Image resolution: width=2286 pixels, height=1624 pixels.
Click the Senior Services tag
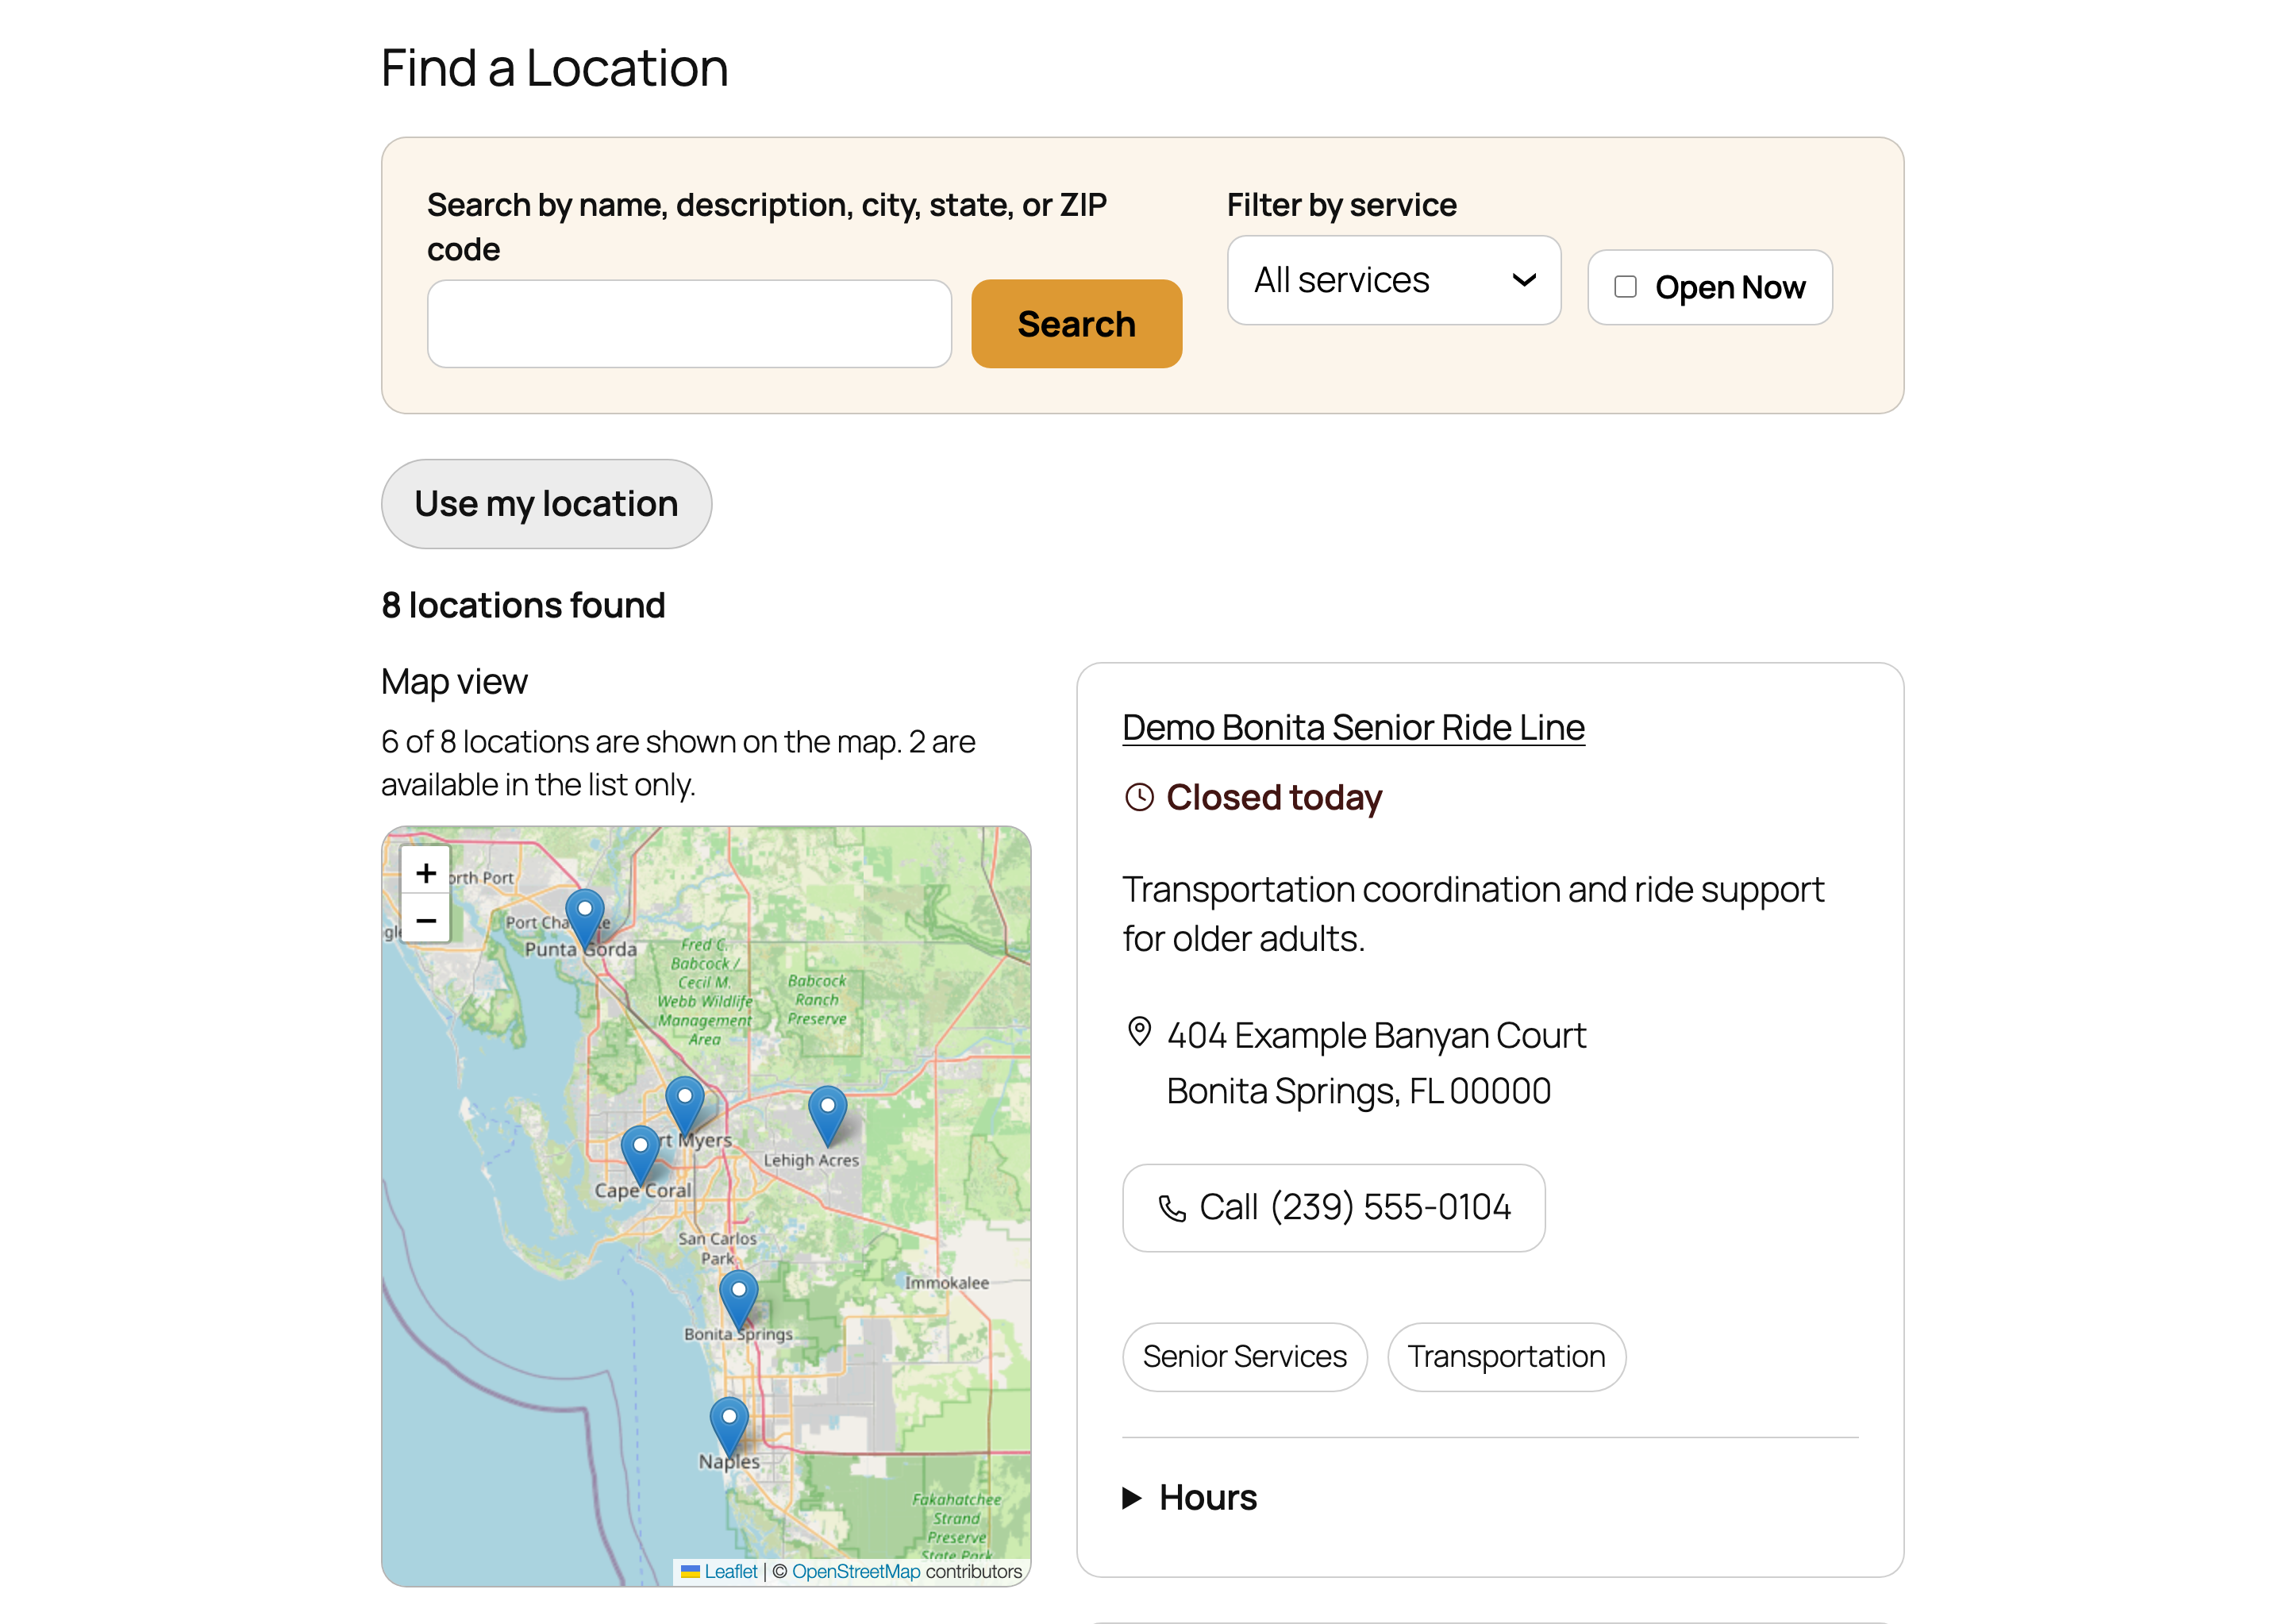pyautogui.click(x=1244, y=1357)
